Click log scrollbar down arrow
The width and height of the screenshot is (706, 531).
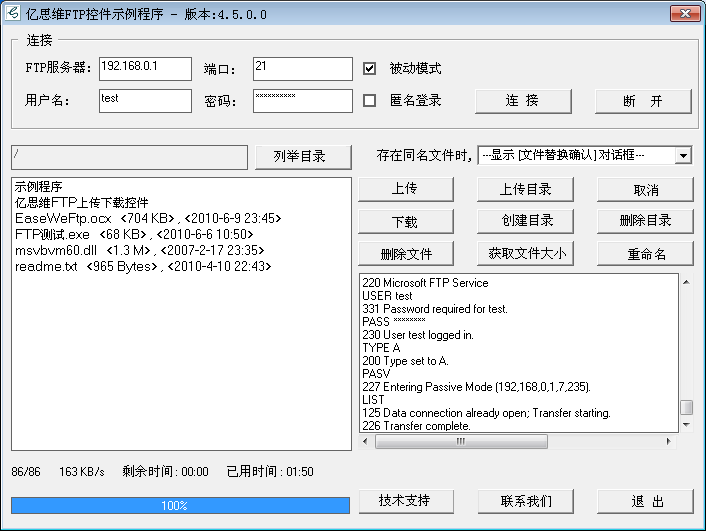686,425
